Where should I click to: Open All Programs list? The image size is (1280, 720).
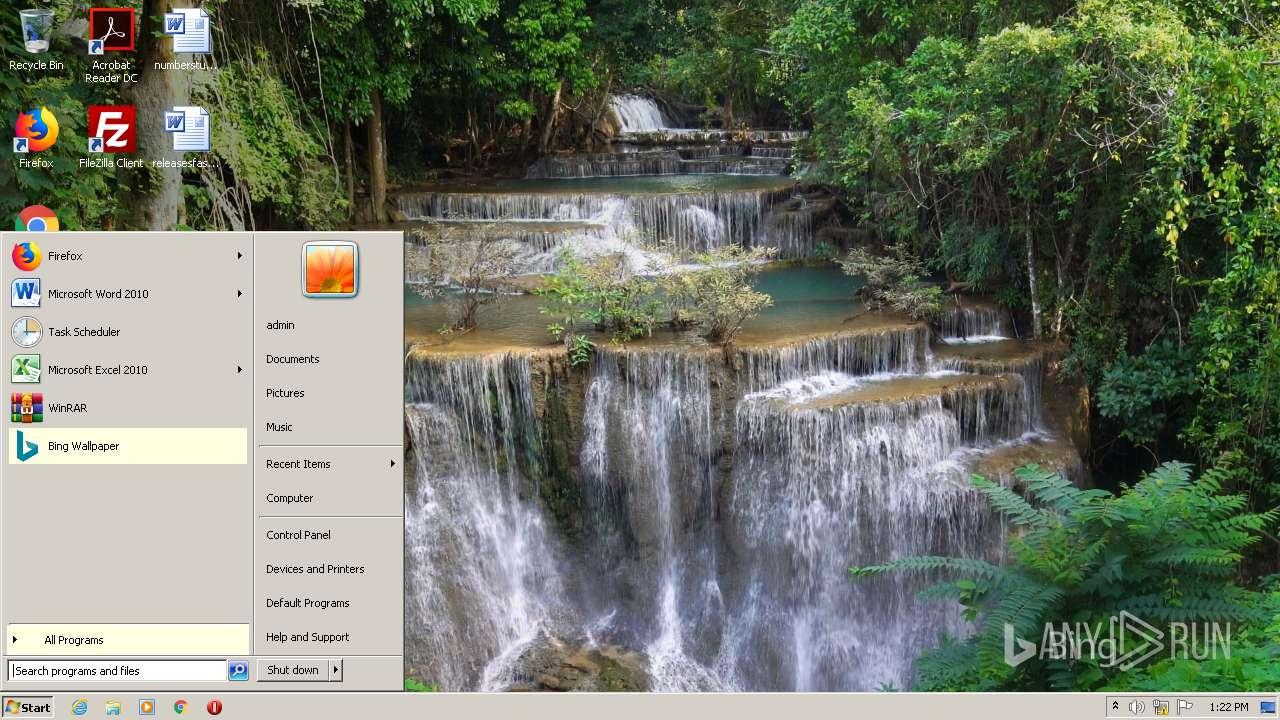click(128, 640)
